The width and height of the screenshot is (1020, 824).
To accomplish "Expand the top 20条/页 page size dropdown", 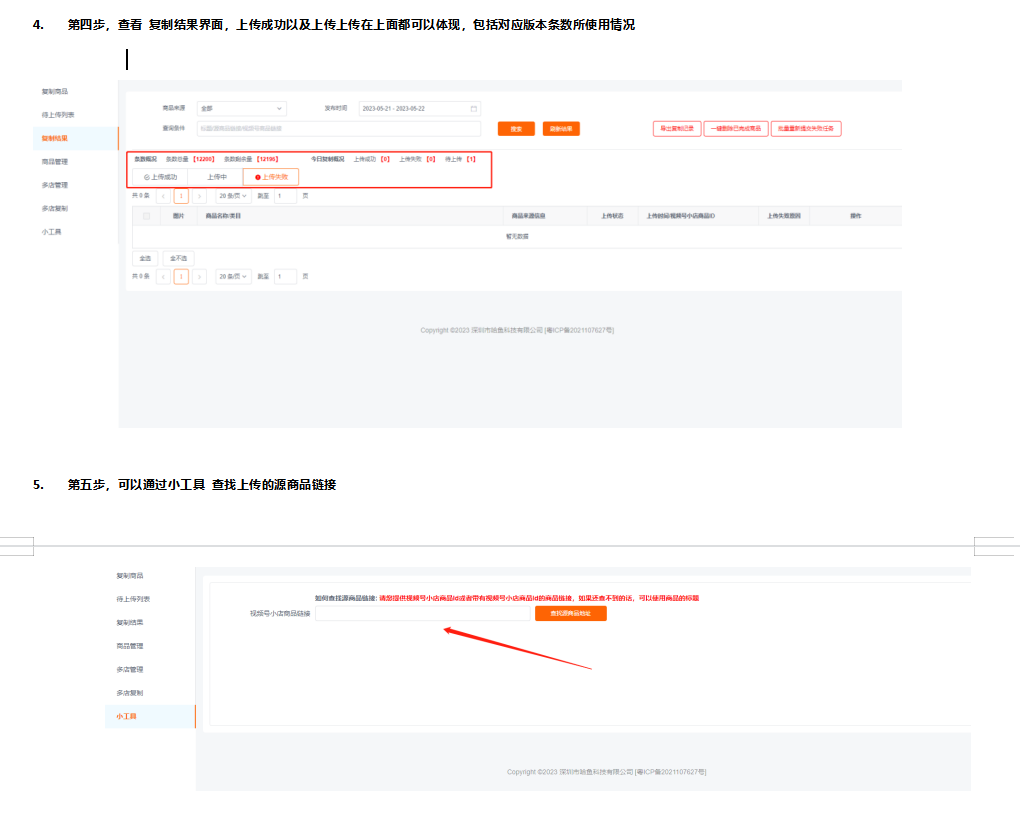I will tap(234, 196).
